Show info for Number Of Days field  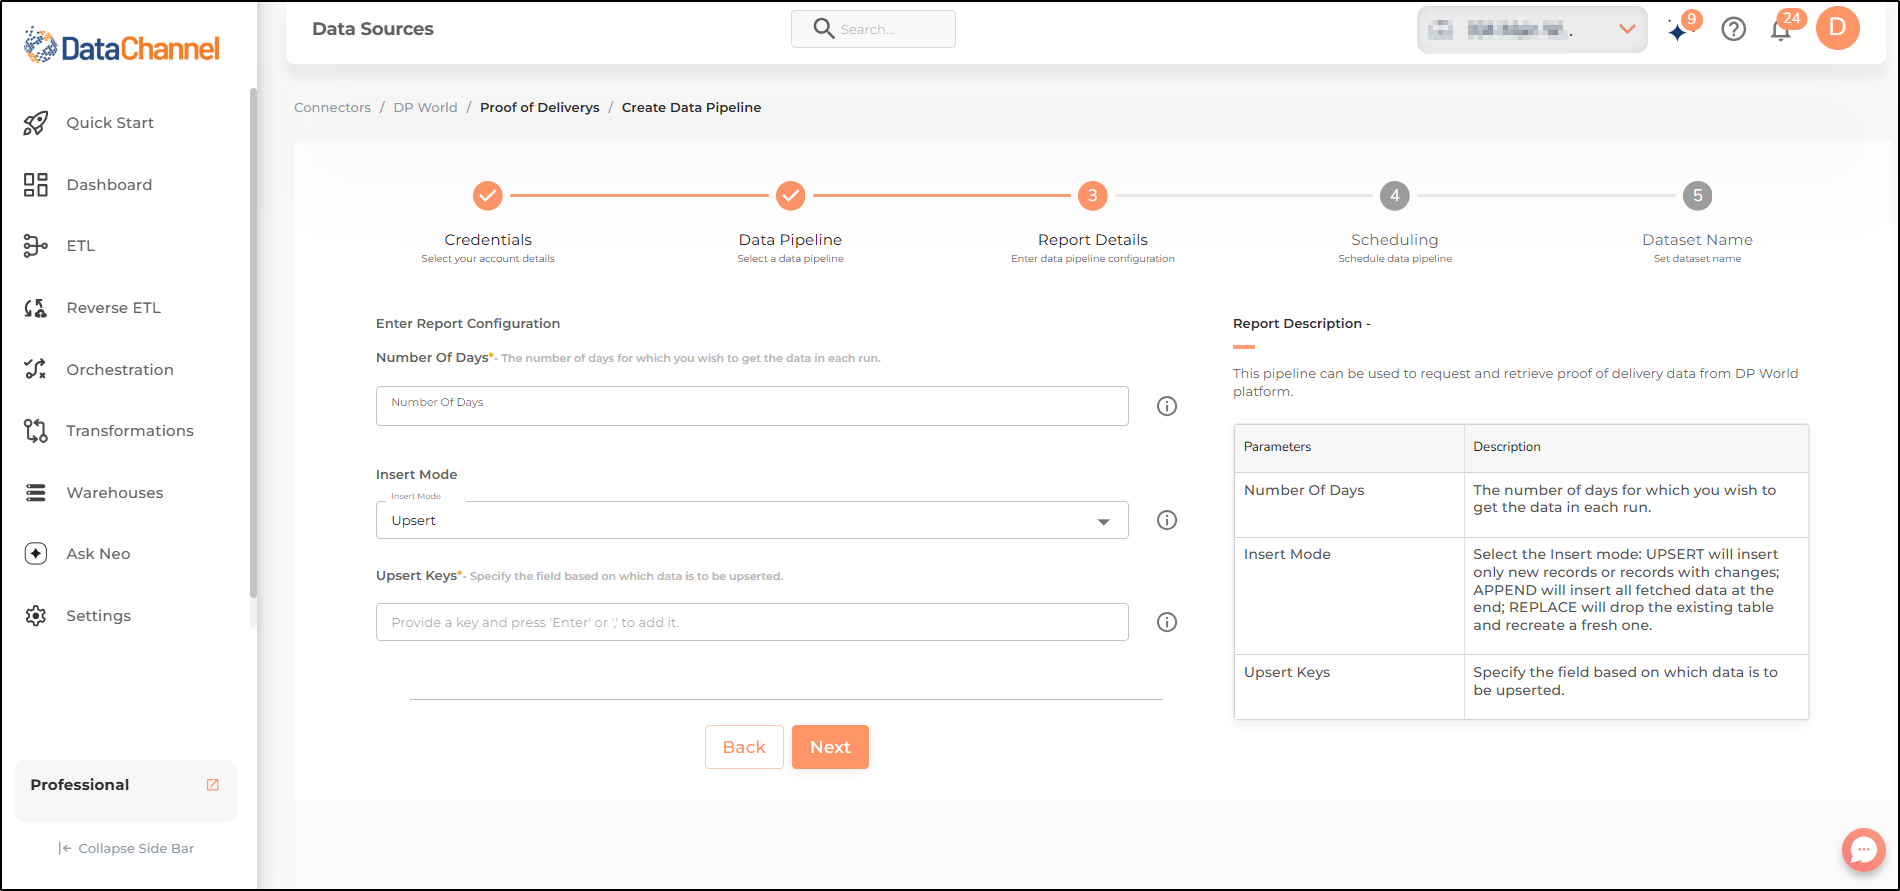click(1167, 406)
